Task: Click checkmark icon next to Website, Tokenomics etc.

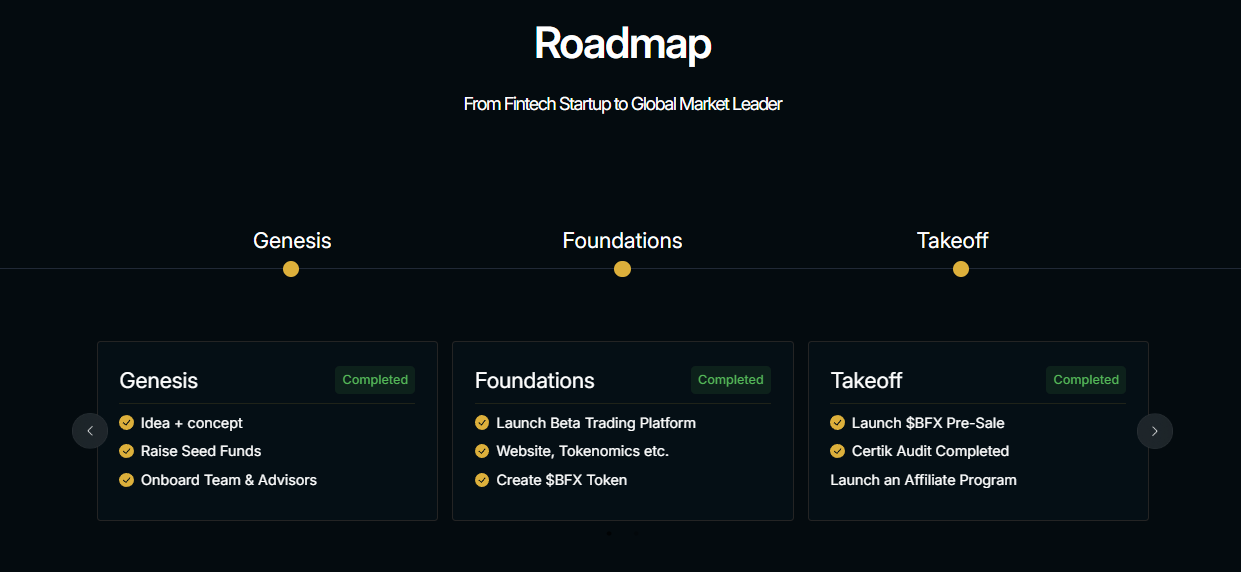Action: pyautogui.click(x=482, y=451)
